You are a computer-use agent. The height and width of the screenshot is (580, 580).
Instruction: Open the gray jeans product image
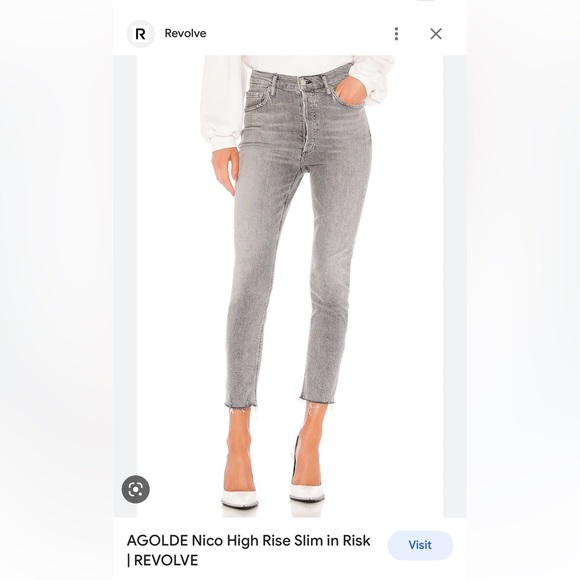point(290,286)
